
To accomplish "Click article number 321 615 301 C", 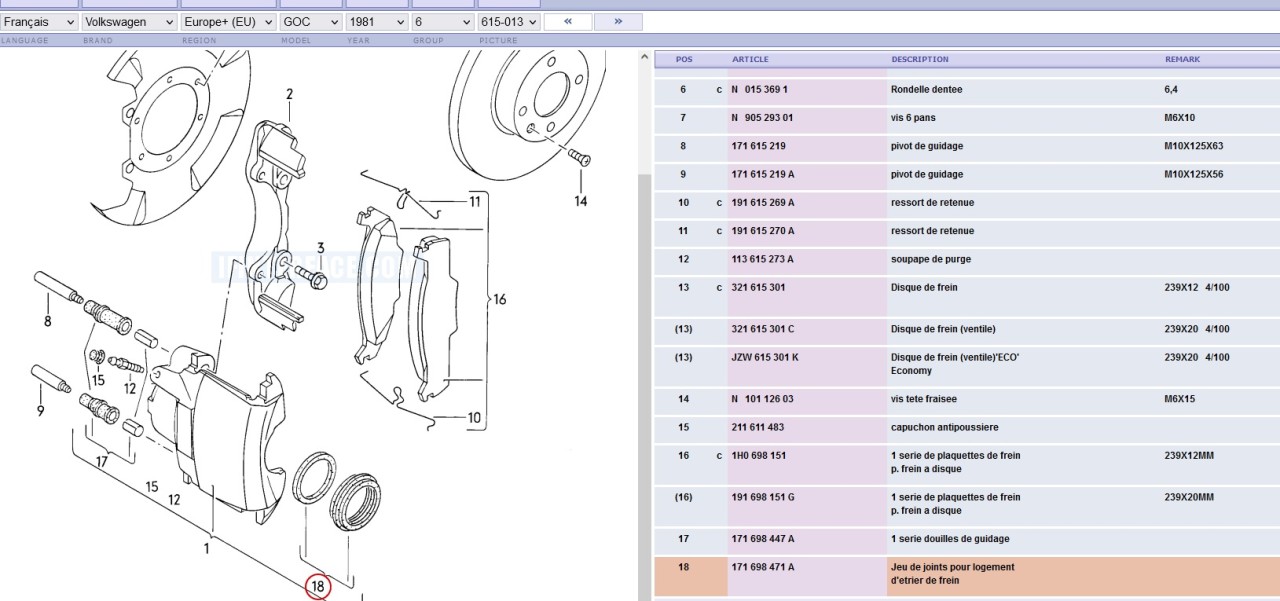I will (763, 329).
